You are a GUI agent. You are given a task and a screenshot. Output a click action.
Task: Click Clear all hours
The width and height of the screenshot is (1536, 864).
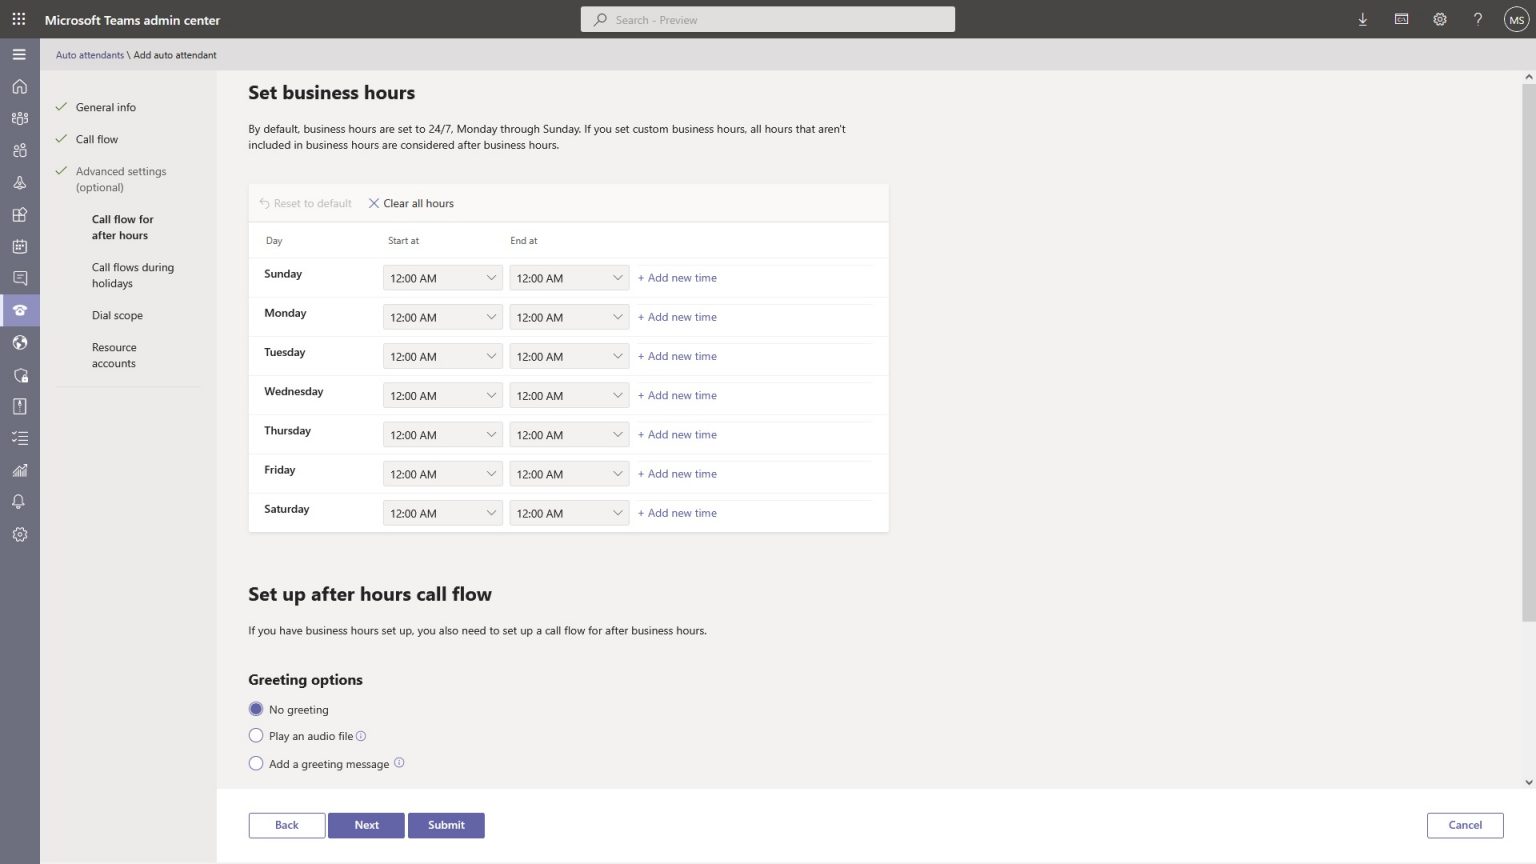point(410,203)
